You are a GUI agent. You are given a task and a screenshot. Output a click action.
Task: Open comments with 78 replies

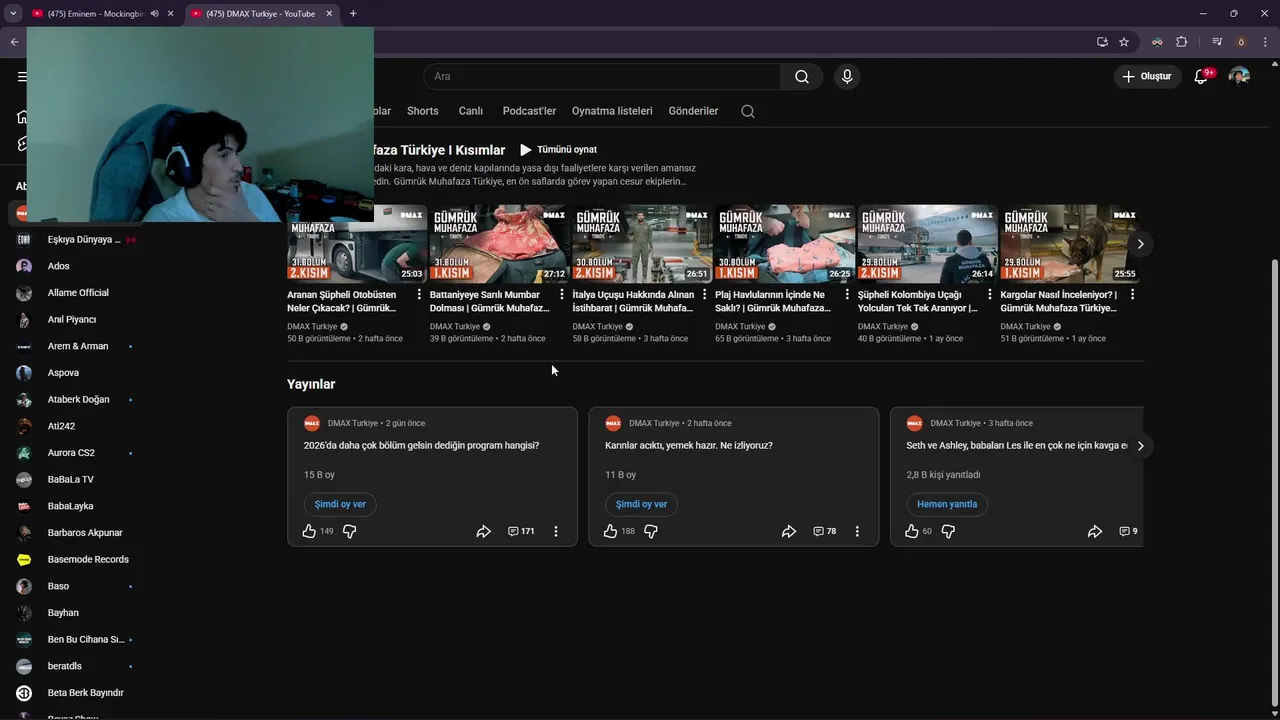[825, 531]
